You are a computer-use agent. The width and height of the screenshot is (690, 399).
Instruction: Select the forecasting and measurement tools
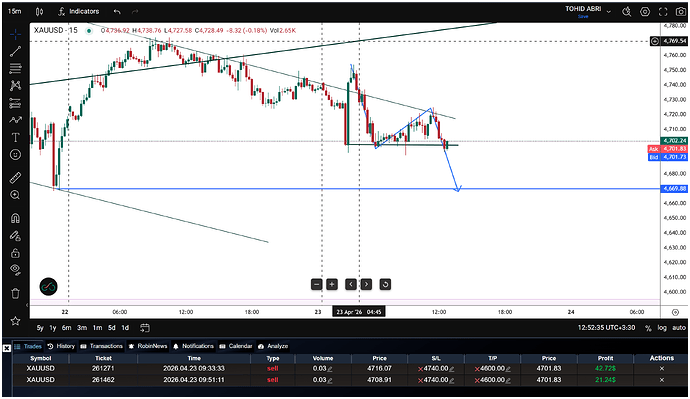[x=15, y=103]
